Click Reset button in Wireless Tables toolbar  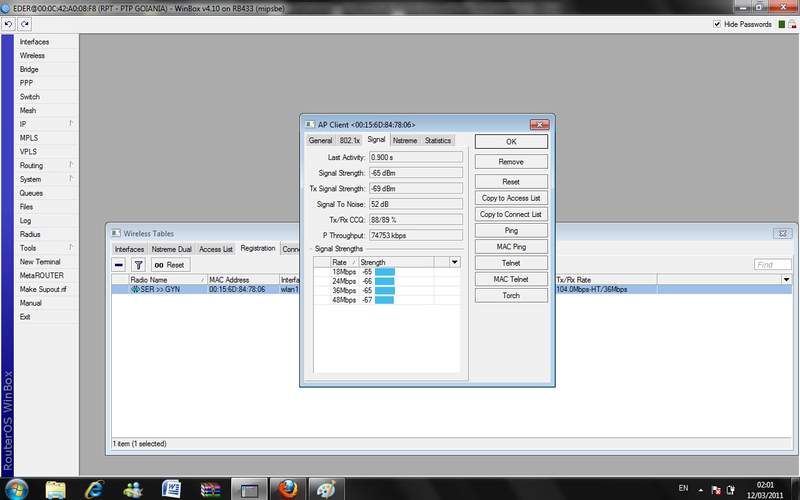coord(170,265)
